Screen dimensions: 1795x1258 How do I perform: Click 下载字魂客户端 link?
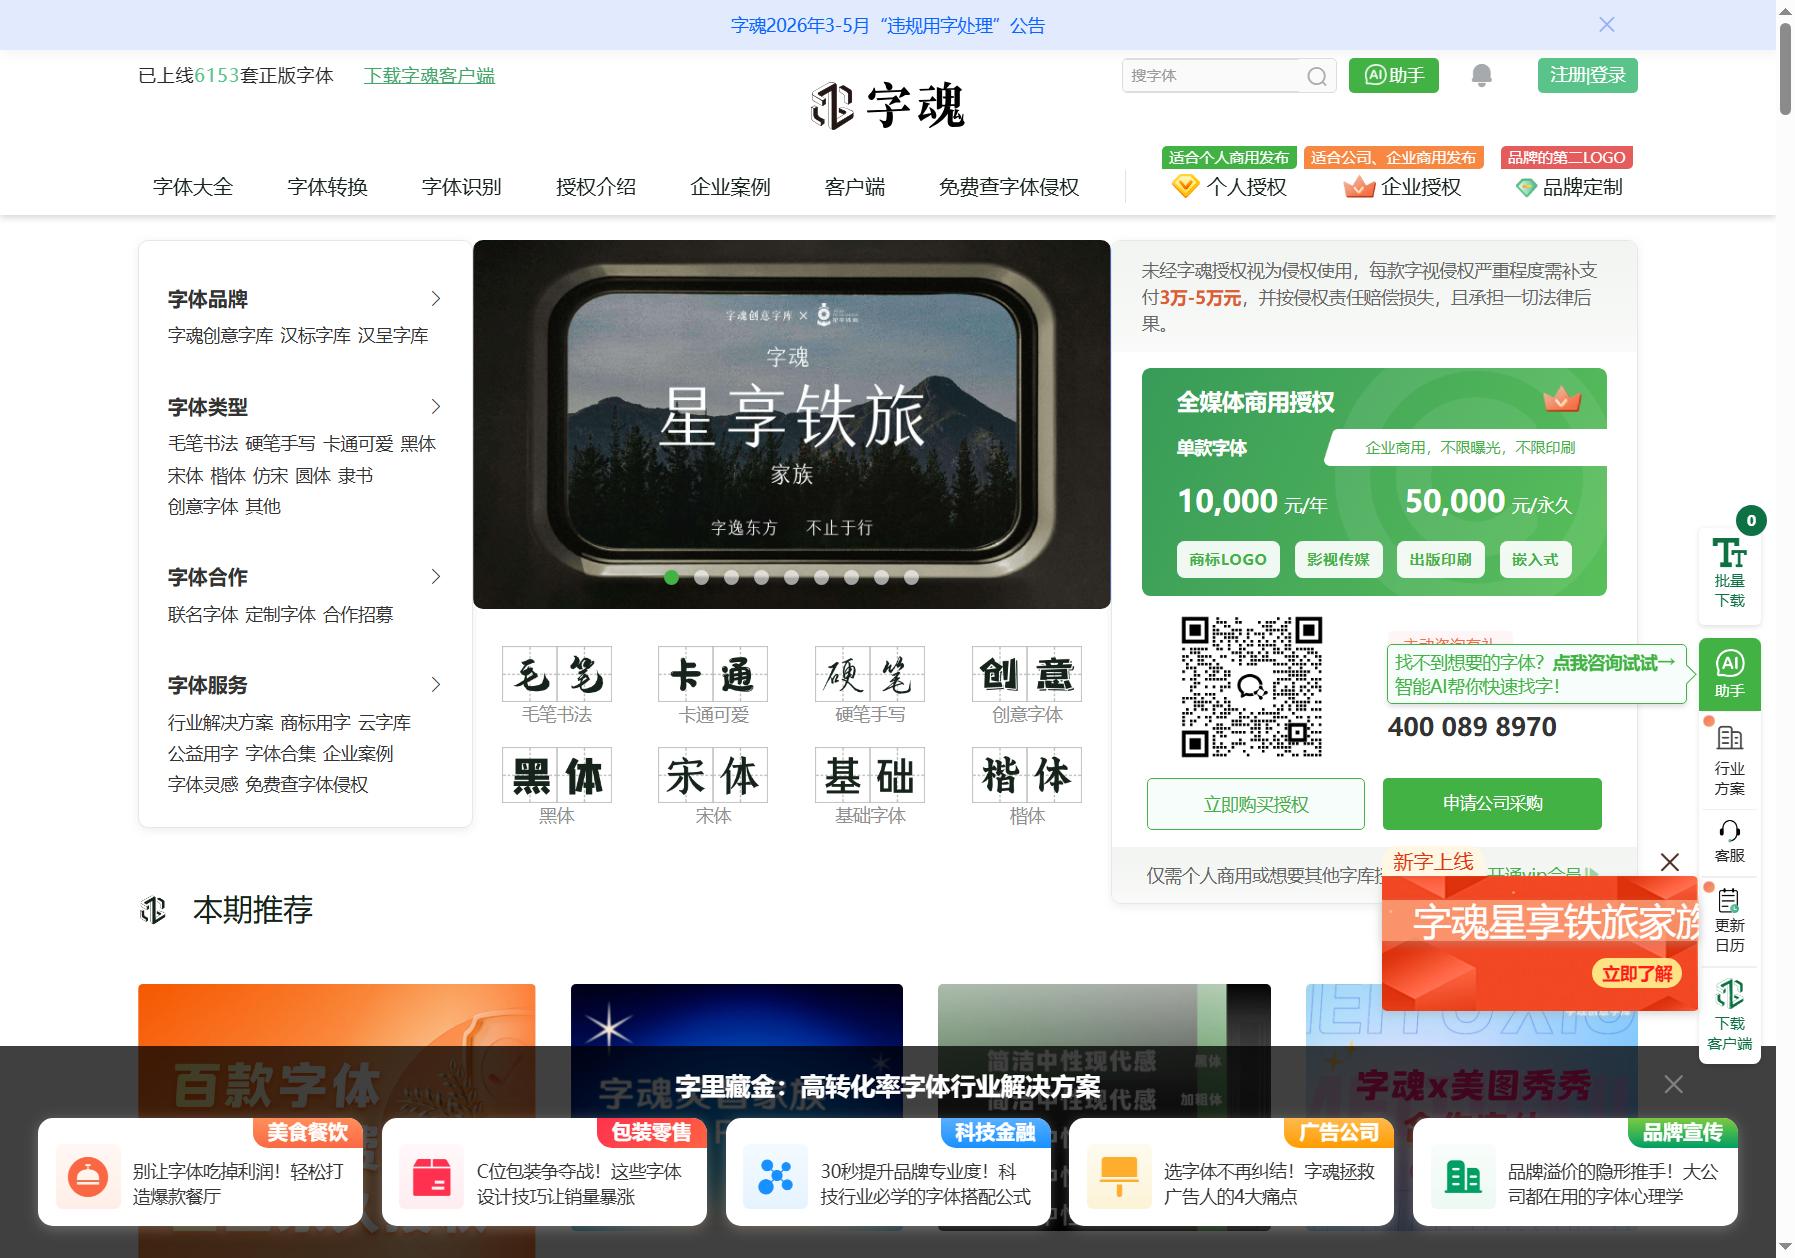tap(429, 76)
